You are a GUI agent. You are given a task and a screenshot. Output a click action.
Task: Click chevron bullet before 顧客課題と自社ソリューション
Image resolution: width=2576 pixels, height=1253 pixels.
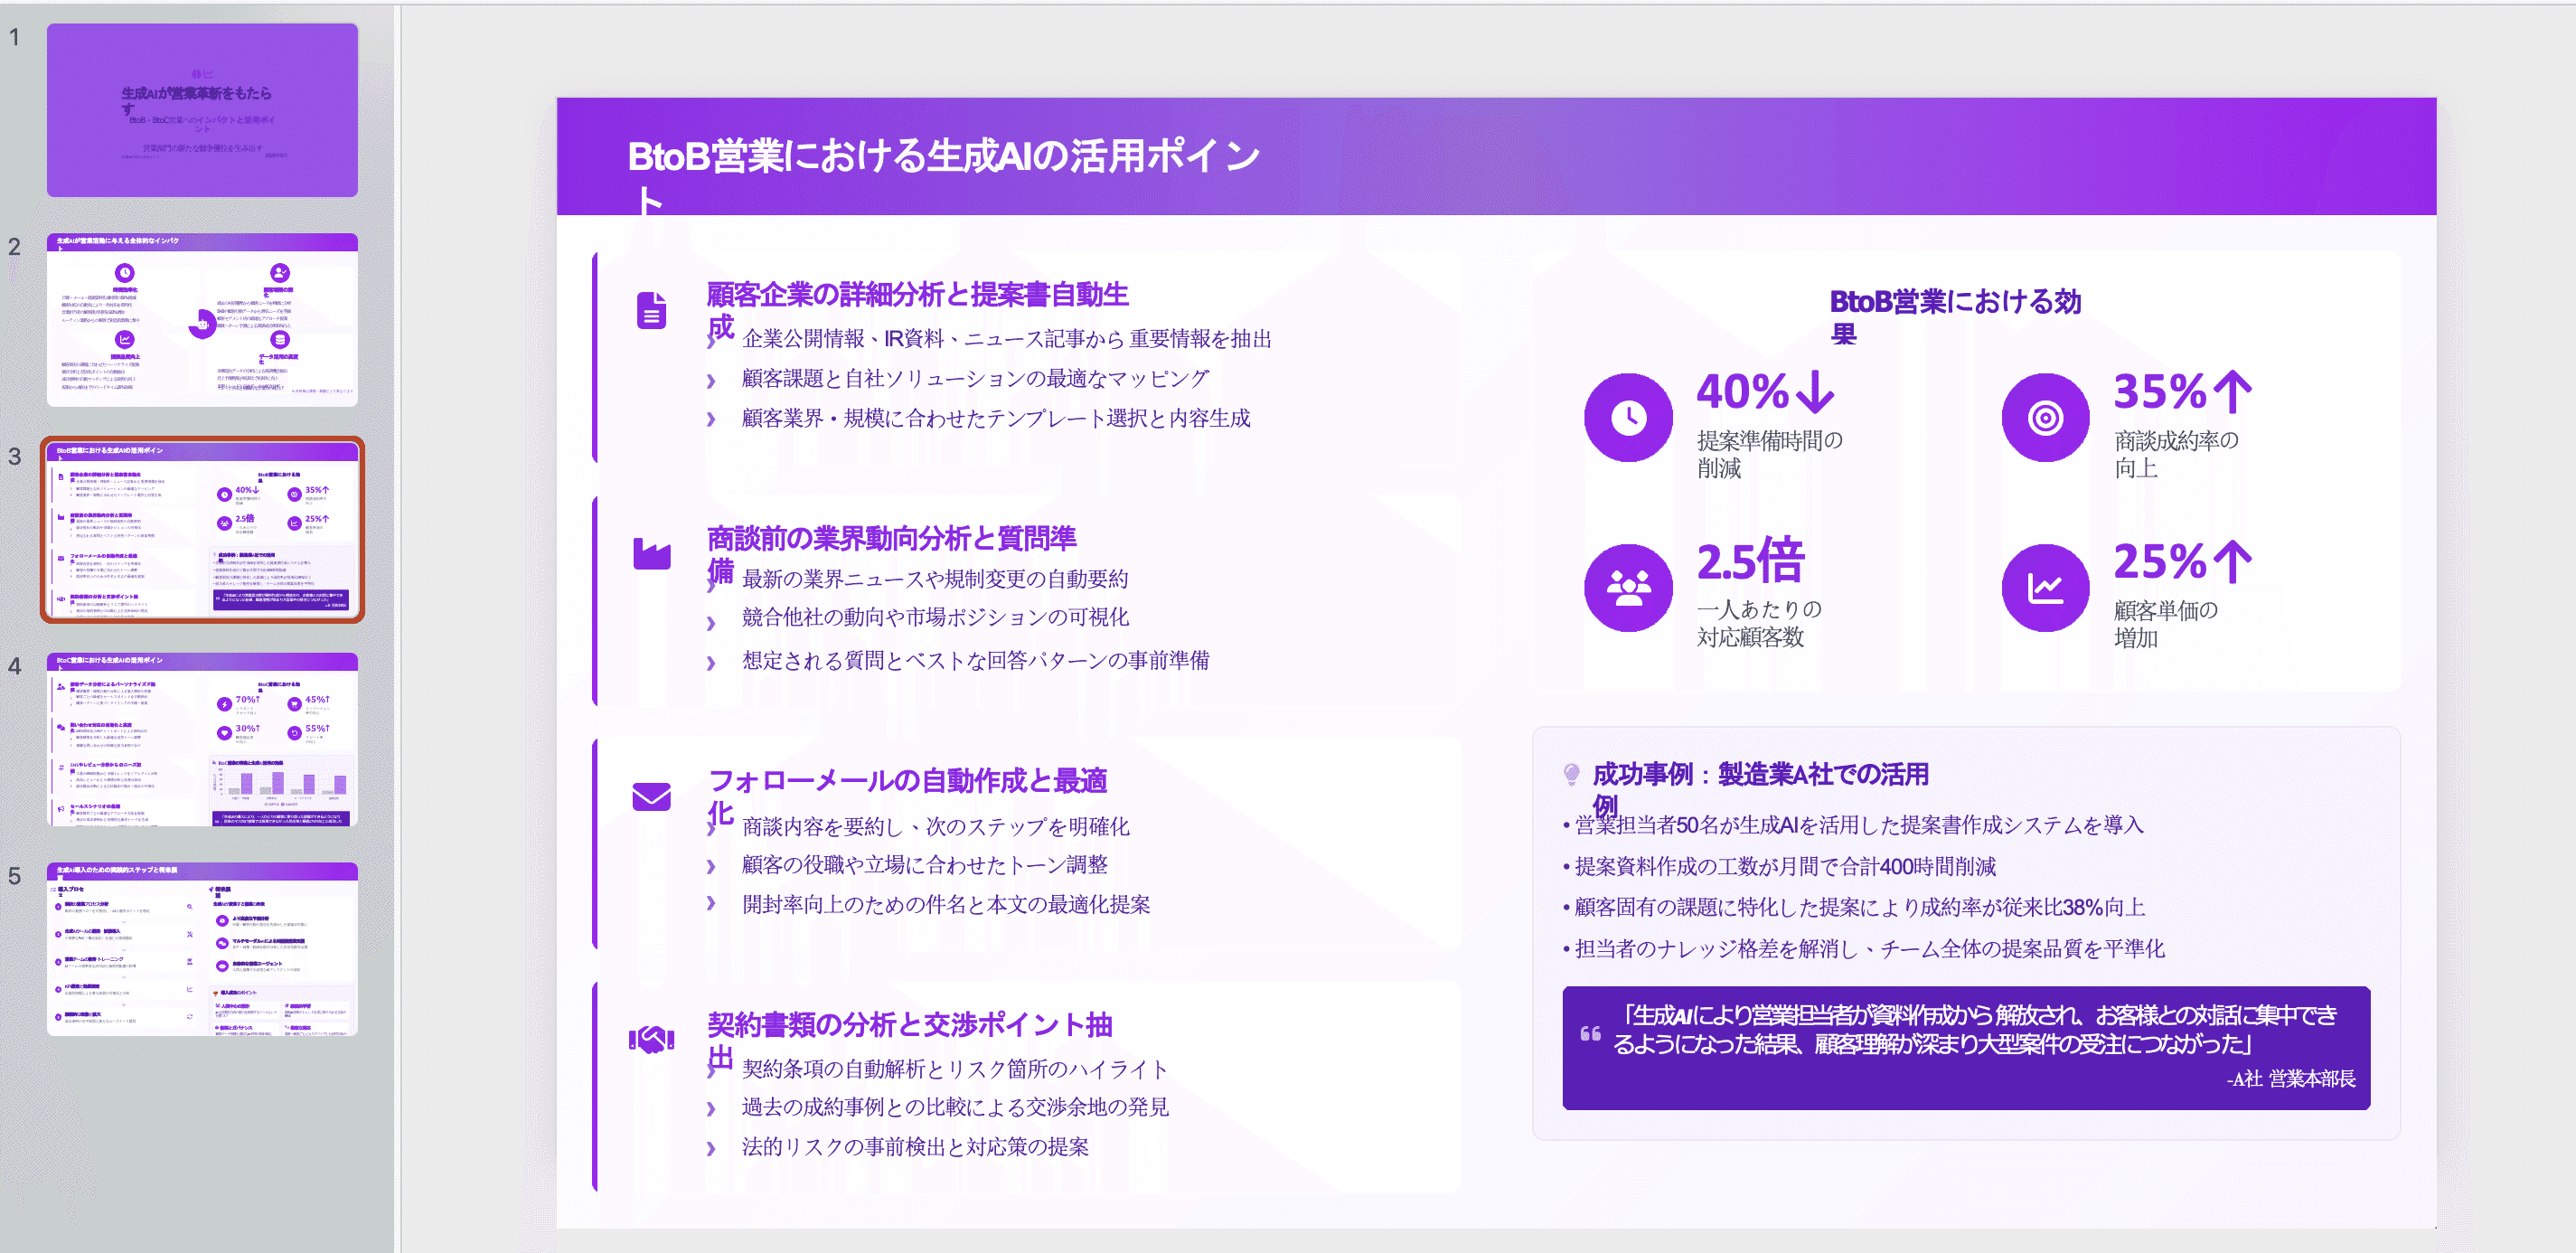[711, 381]
